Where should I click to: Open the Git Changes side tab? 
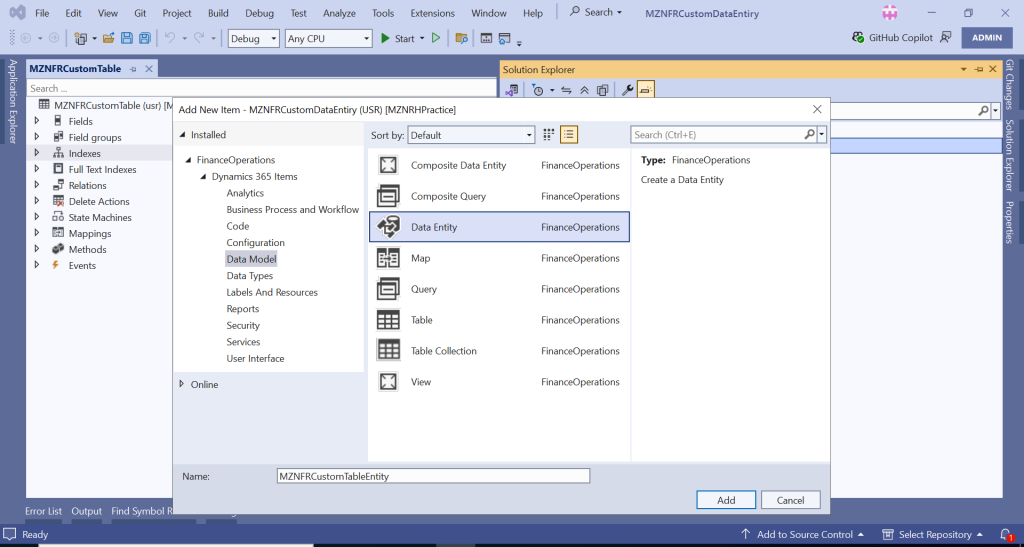click(1010, 85)
